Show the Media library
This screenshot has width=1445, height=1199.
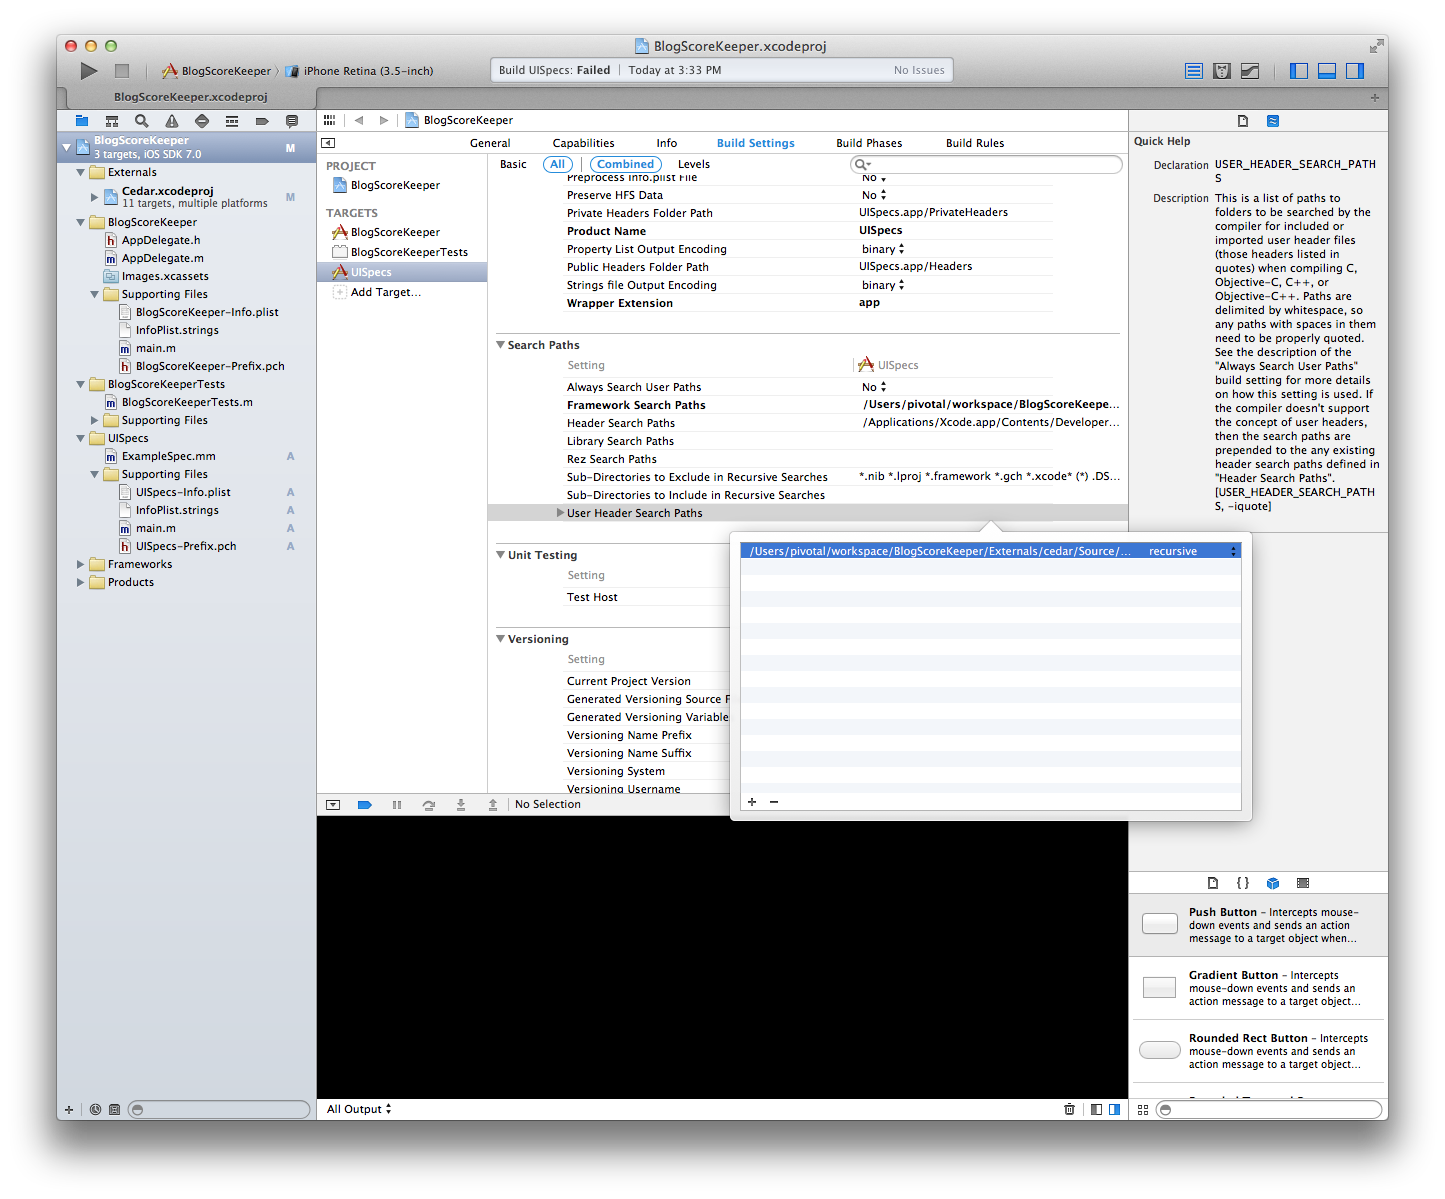(1303, 883)
